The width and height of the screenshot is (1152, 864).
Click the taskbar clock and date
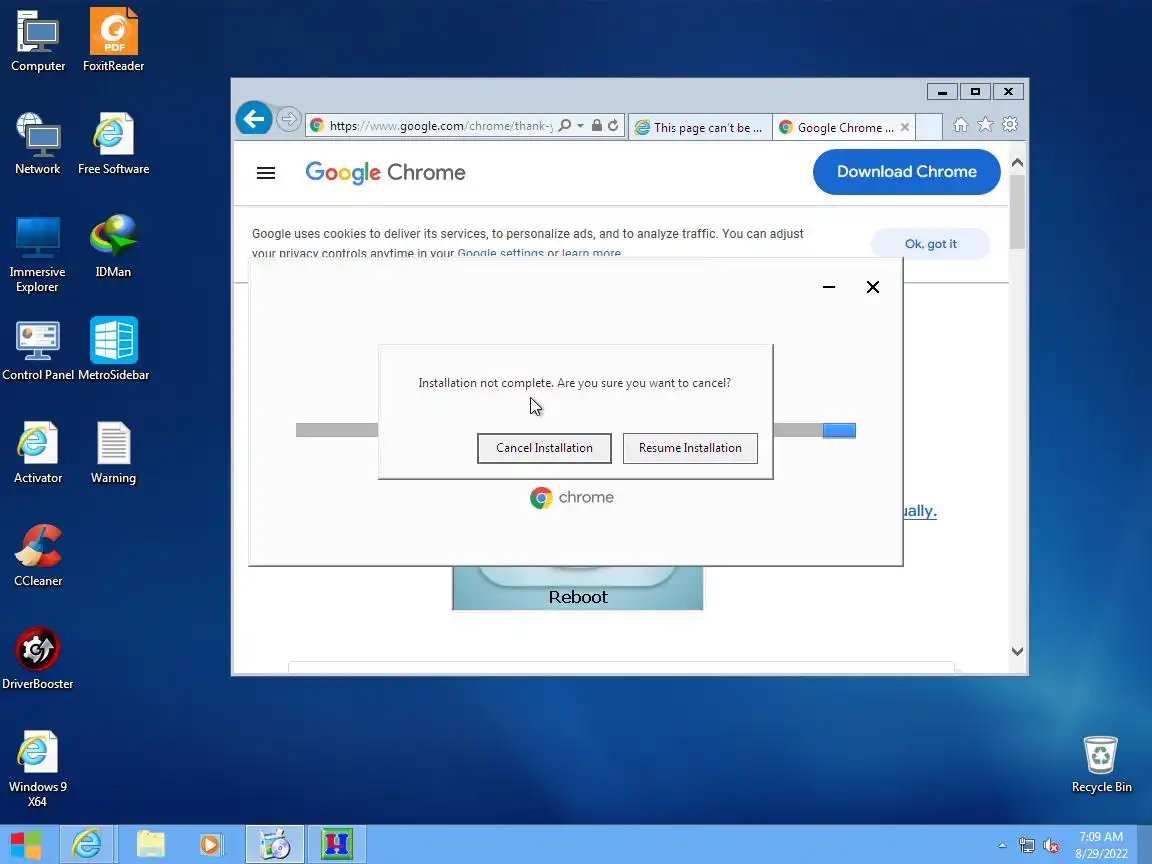tap(1101, 845)
